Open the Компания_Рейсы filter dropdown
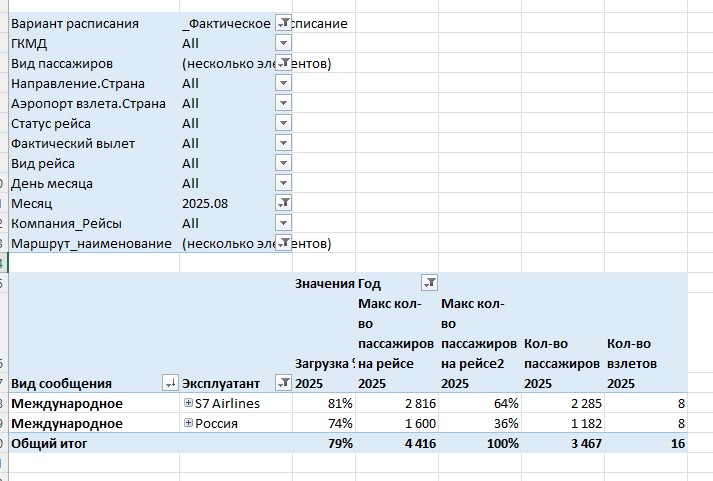713x481 pixels. 283,223
